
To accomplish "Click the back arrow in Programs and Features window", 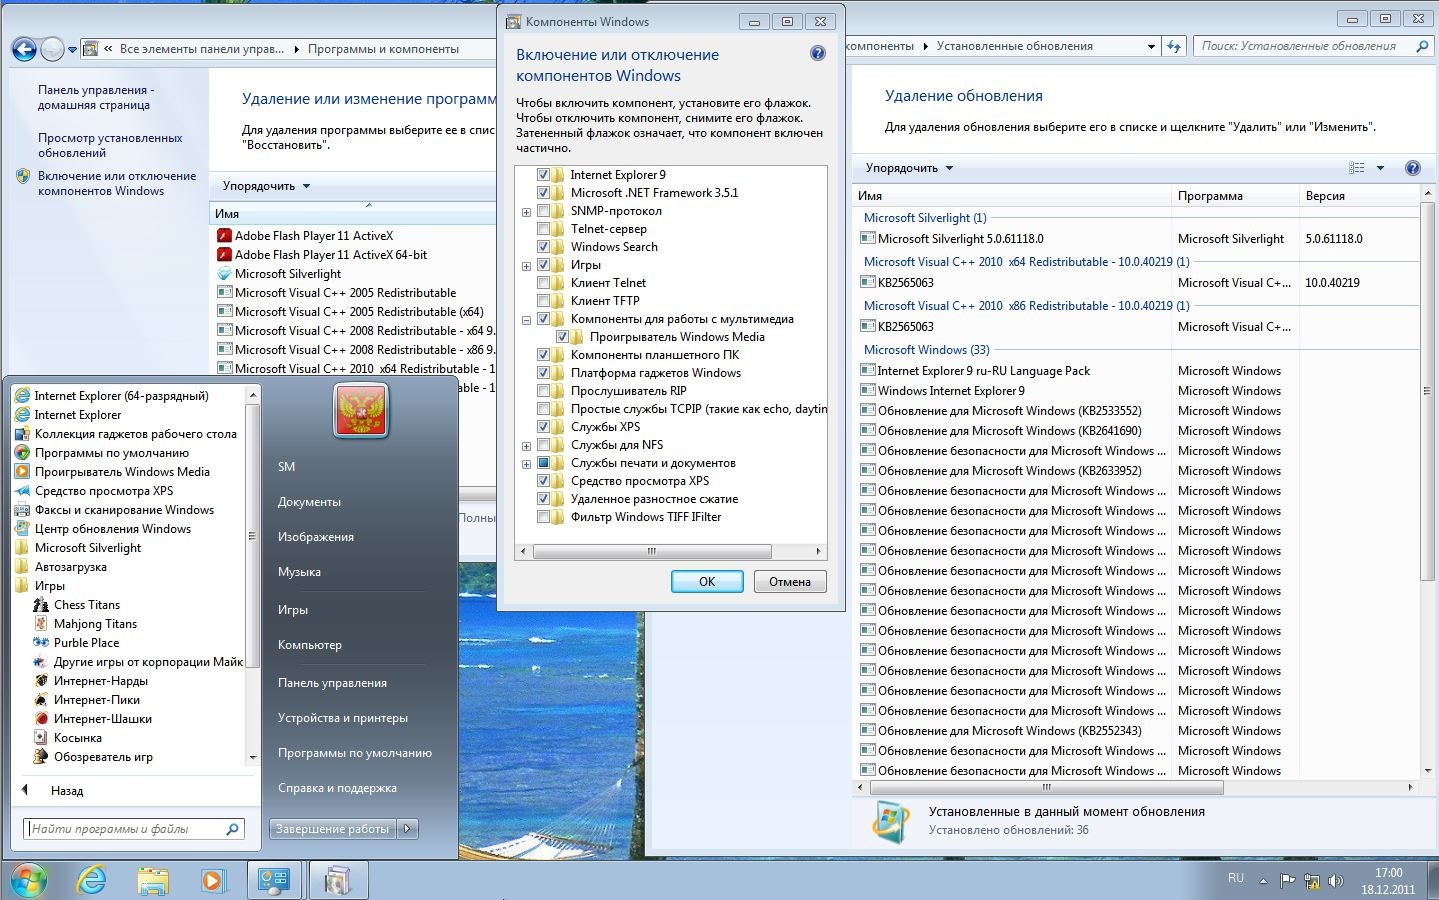I will [x=24, y=48].
